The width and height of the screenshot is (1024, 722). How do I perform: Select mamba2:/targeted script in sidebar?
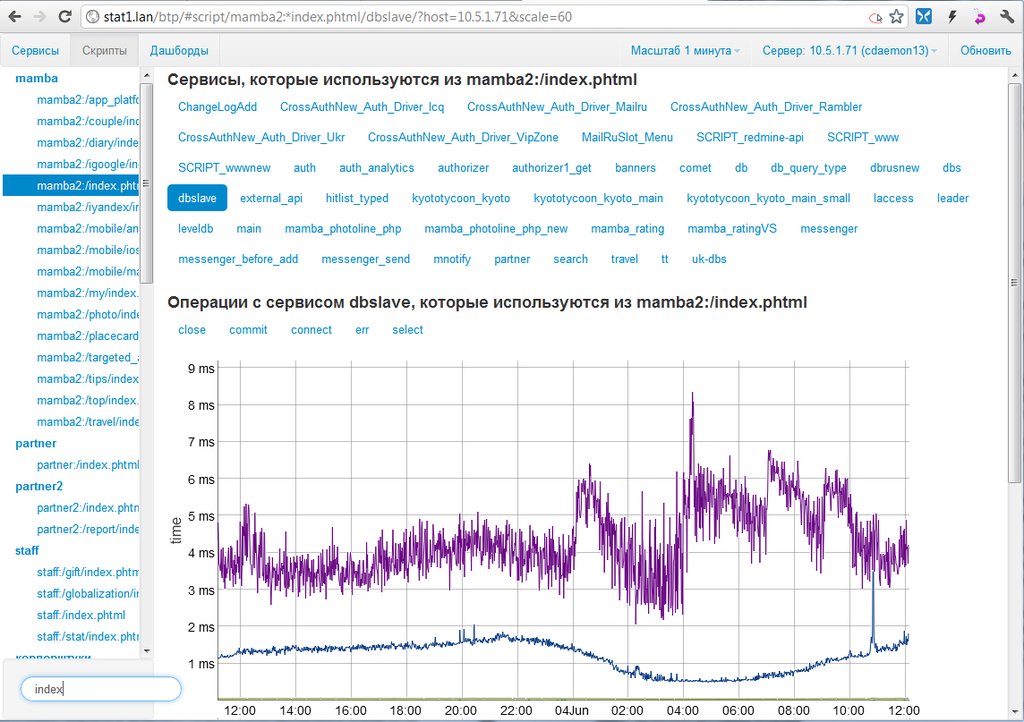click(88, 358)
